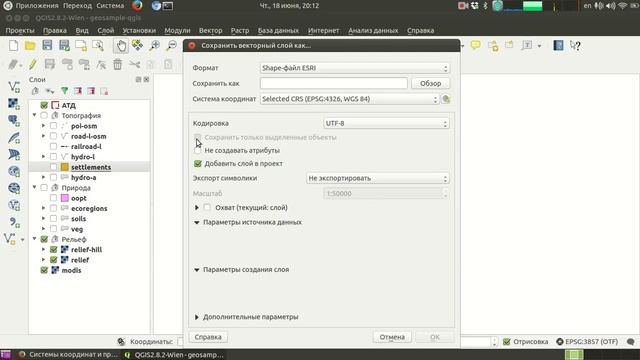This screenshot has height=360, width=640.
Task: Click the Delete selected trash icon
Action: (x=118, y=64)
